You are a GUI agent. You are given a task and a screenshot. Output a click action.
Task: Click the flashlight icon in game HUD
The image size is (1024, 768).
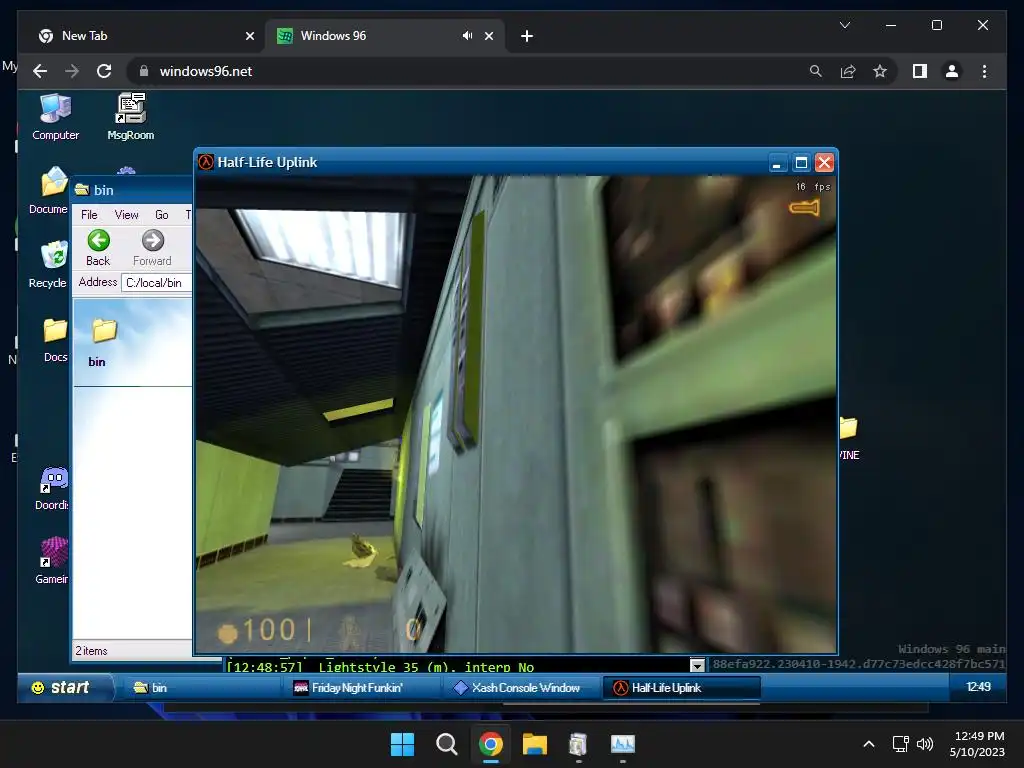click(805, 208)
